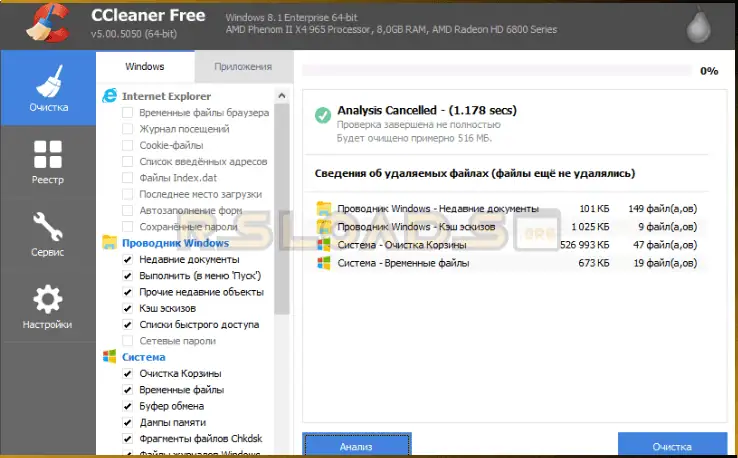Enable Временные файлы браузера checkbox

click(x=127, y=112)
